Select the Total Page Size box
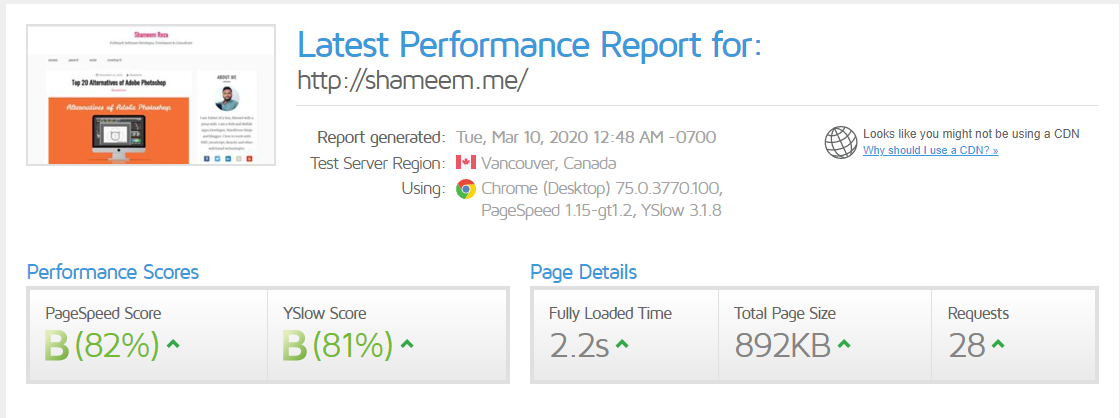The image size is (1120, 418). (824, 334)
